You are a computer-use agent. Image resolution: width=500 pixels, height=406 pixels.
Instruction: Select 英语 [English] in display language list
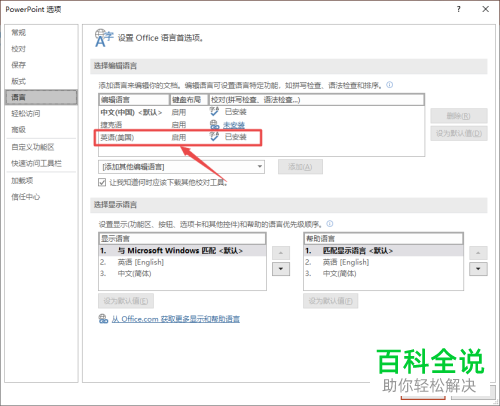click(182, 262)
